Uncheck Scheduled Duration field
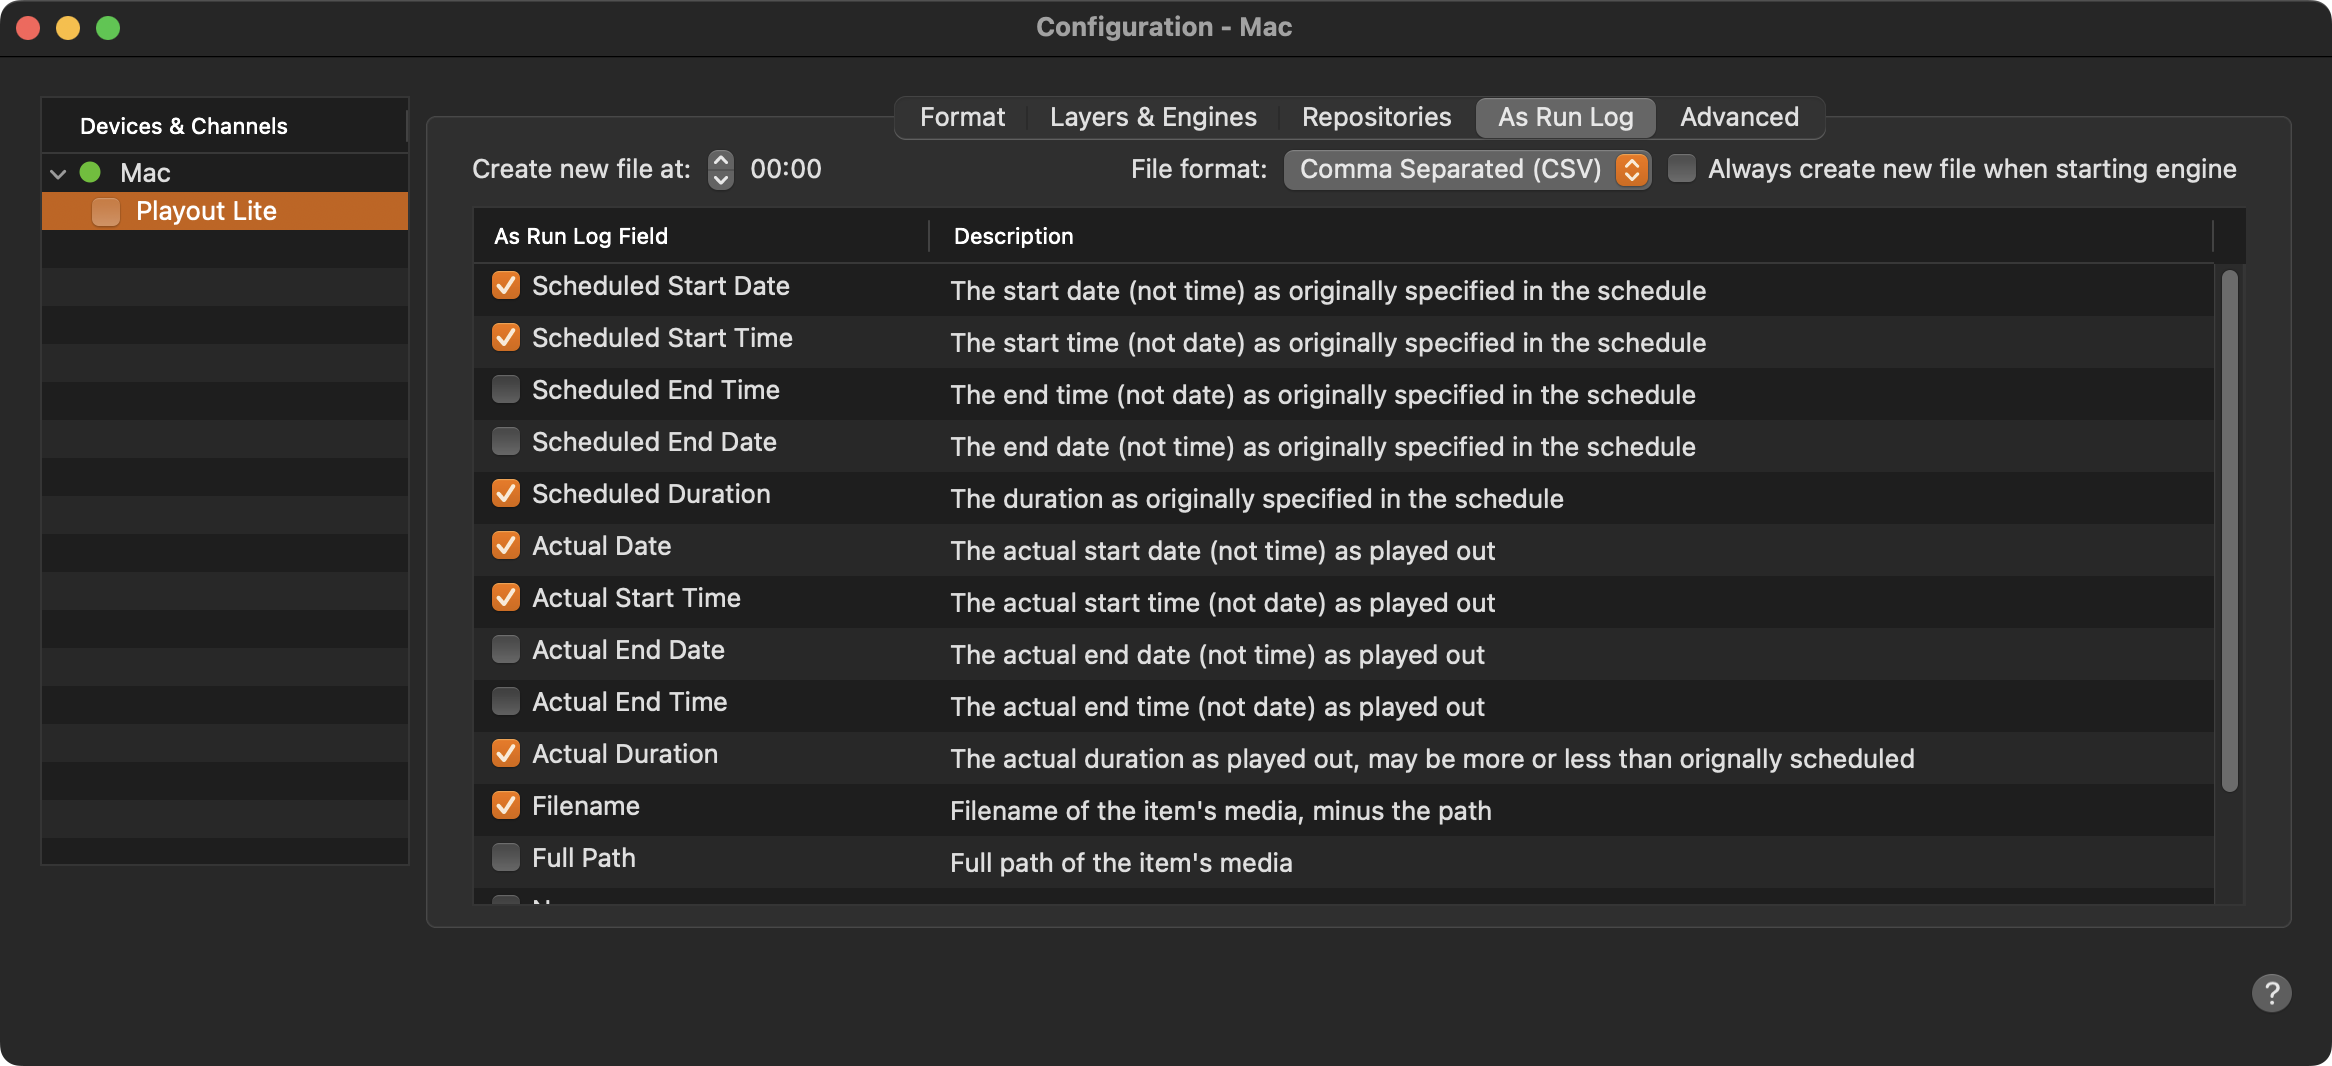 [506, 493]
